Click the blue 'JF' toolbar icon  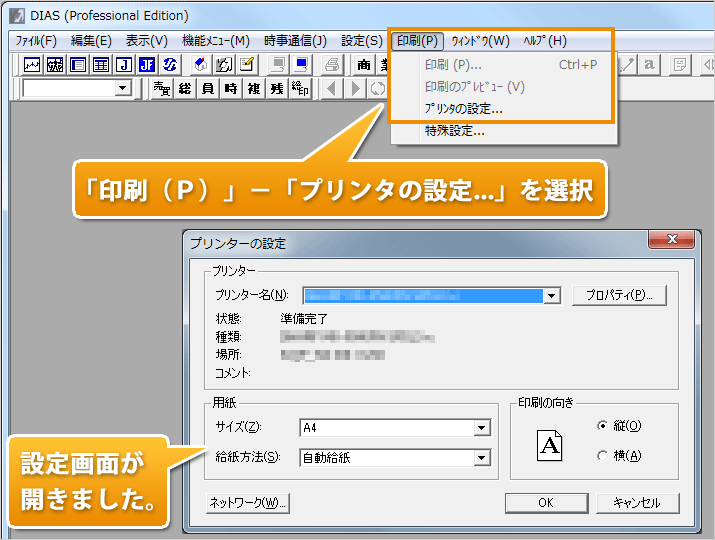pyautogui.click(x=147, y=65)
